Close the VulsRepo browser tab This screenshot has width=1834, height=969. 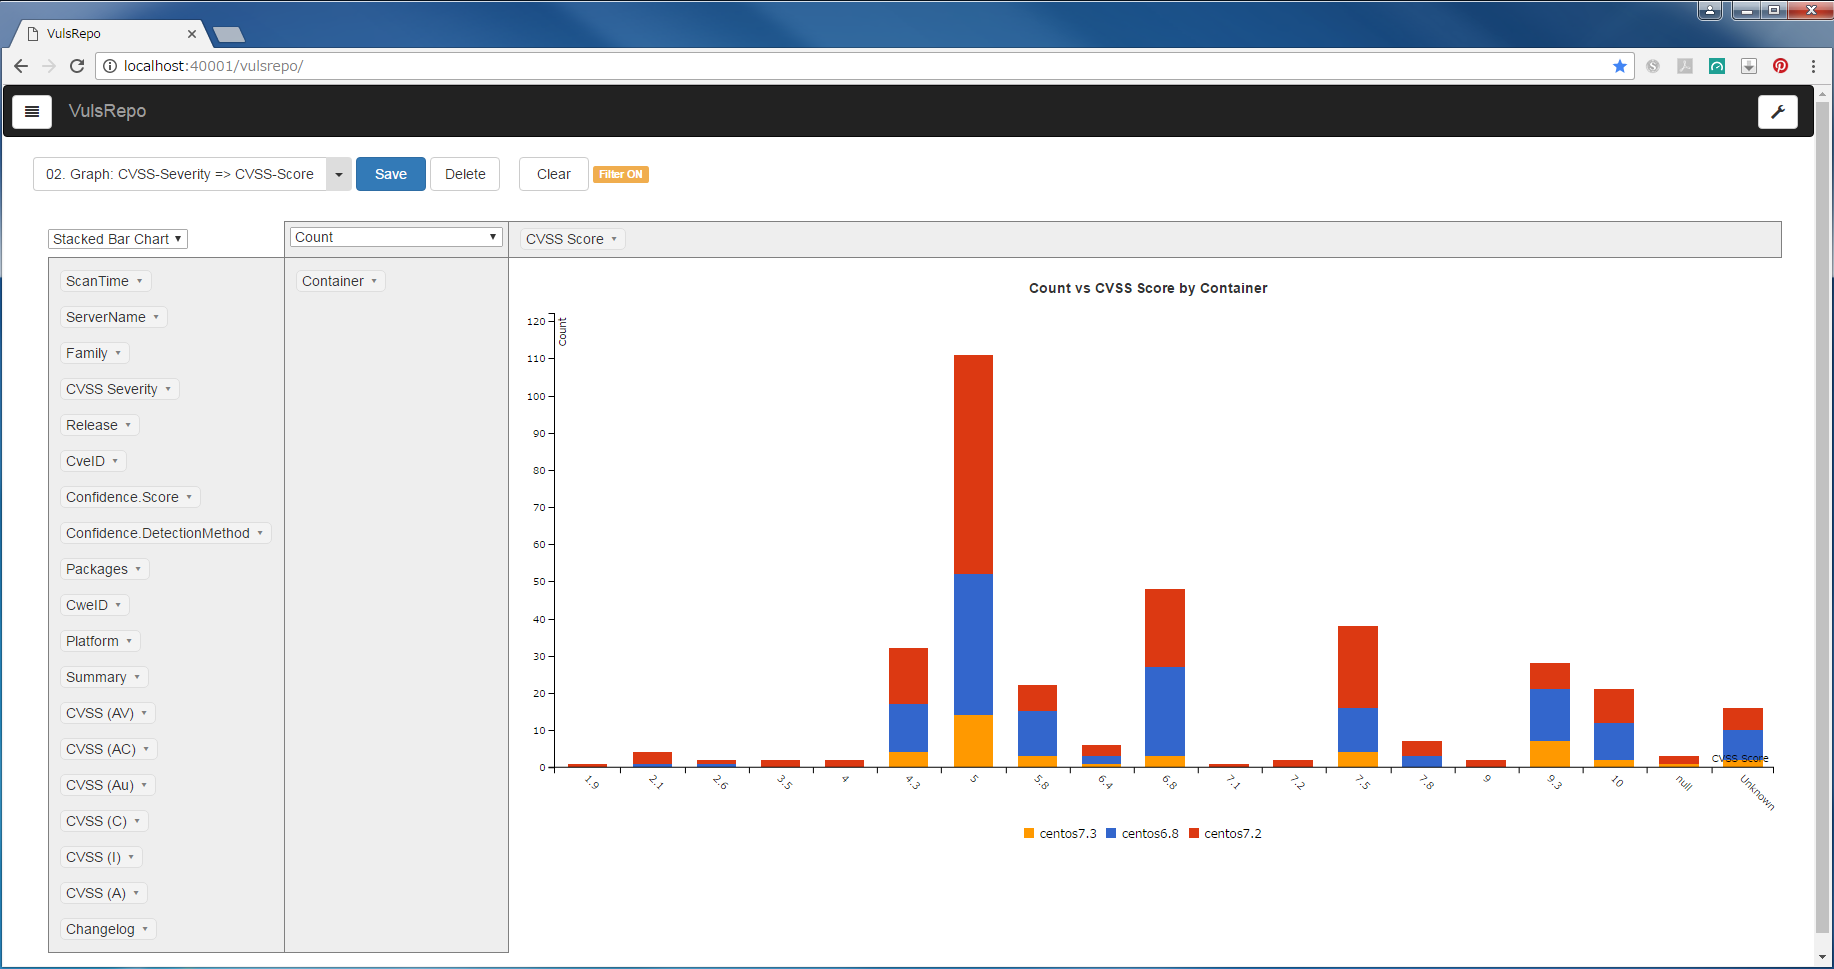point(192,34)
